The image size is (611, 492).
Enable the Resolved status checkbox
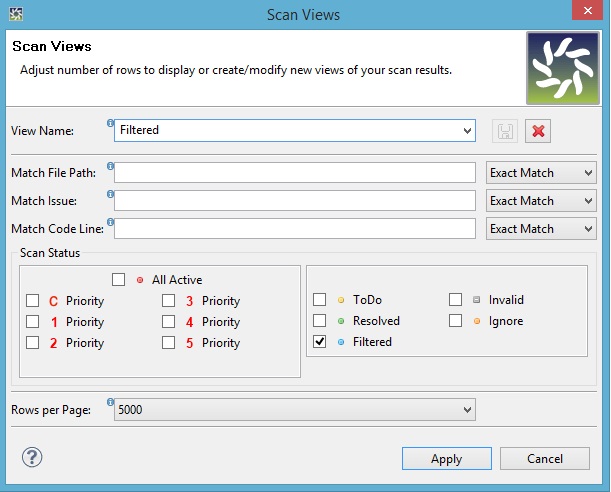coord(320,321)
